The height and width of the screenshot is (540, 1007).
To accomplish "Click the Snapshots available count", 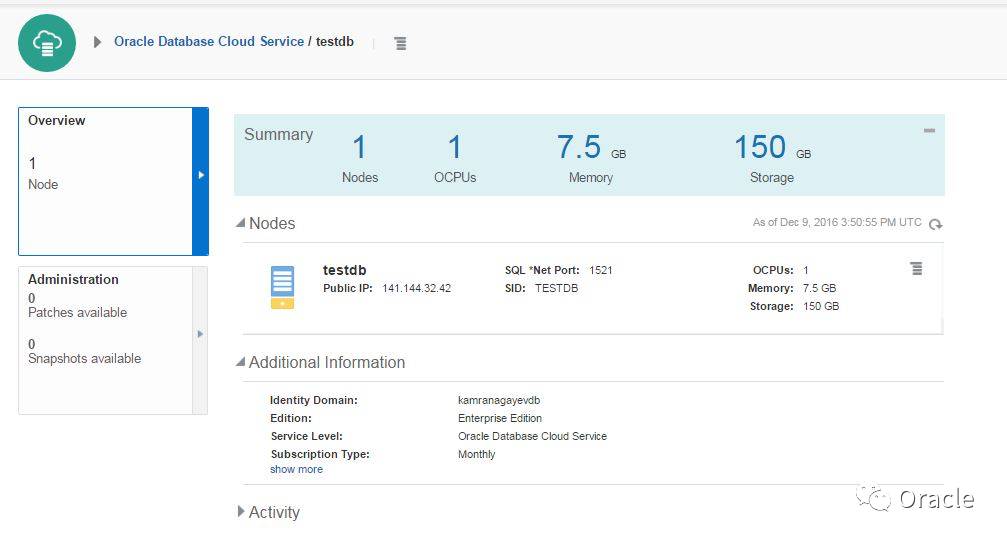I will (x=31, y=344).
